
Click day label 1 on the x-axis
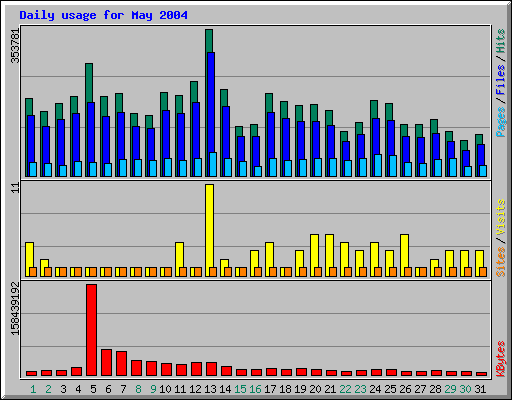coord(33,389)
